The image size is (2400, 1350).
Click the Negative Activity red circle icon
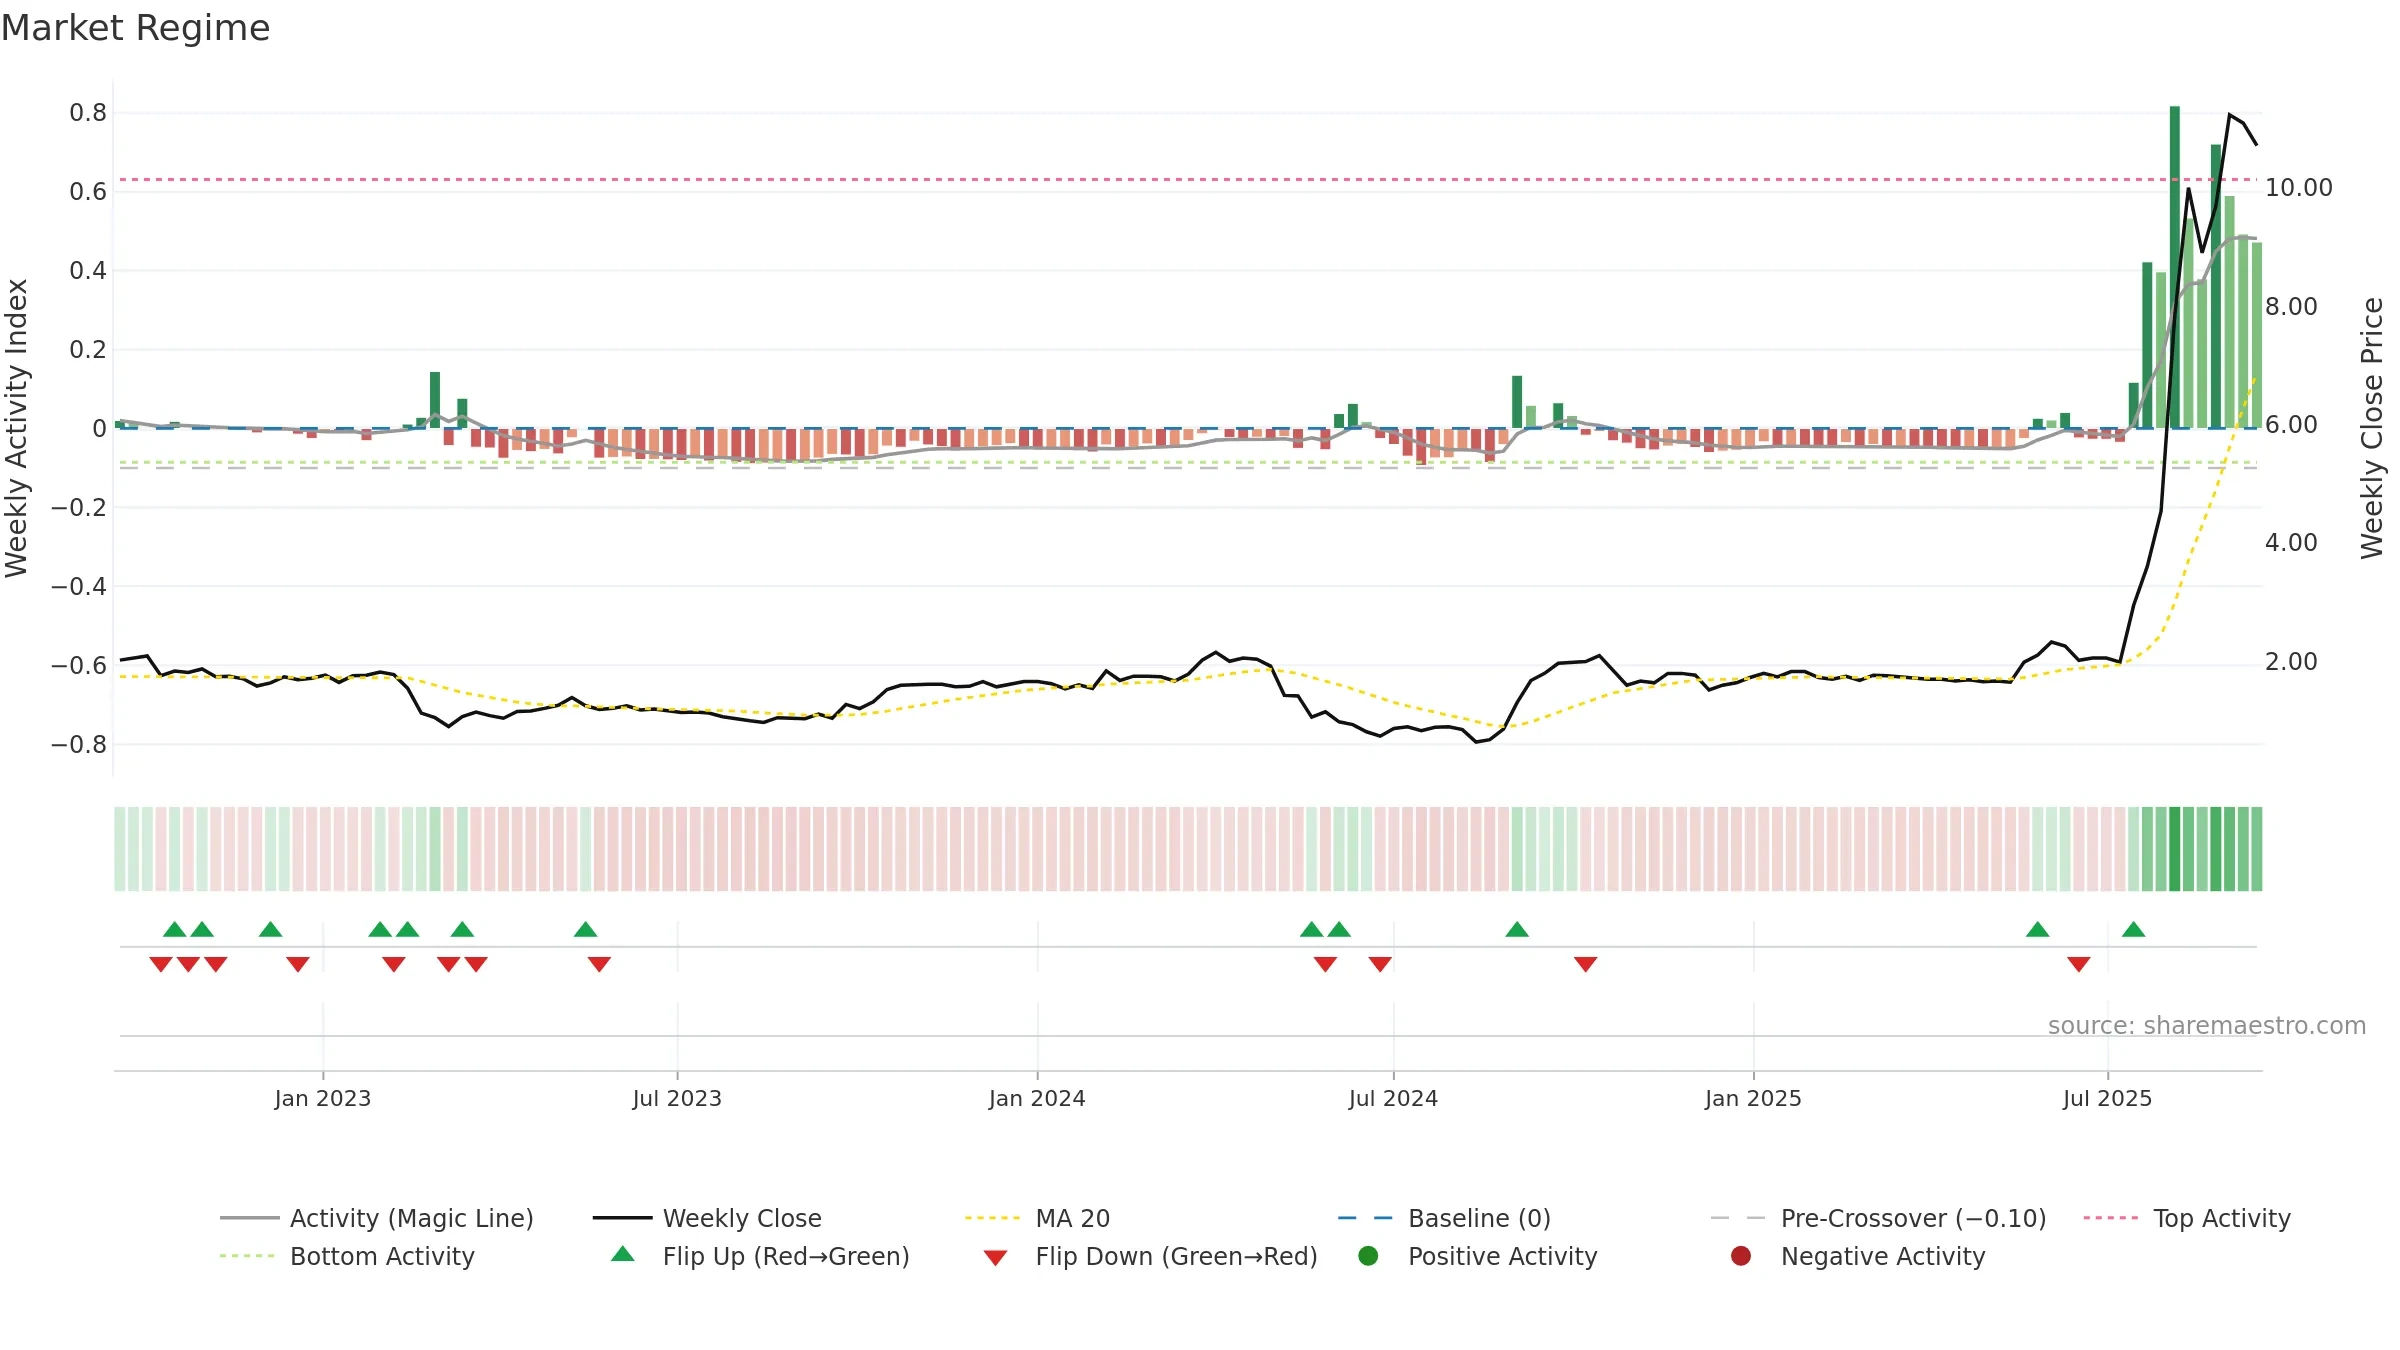click(x=1741, y=1255)
